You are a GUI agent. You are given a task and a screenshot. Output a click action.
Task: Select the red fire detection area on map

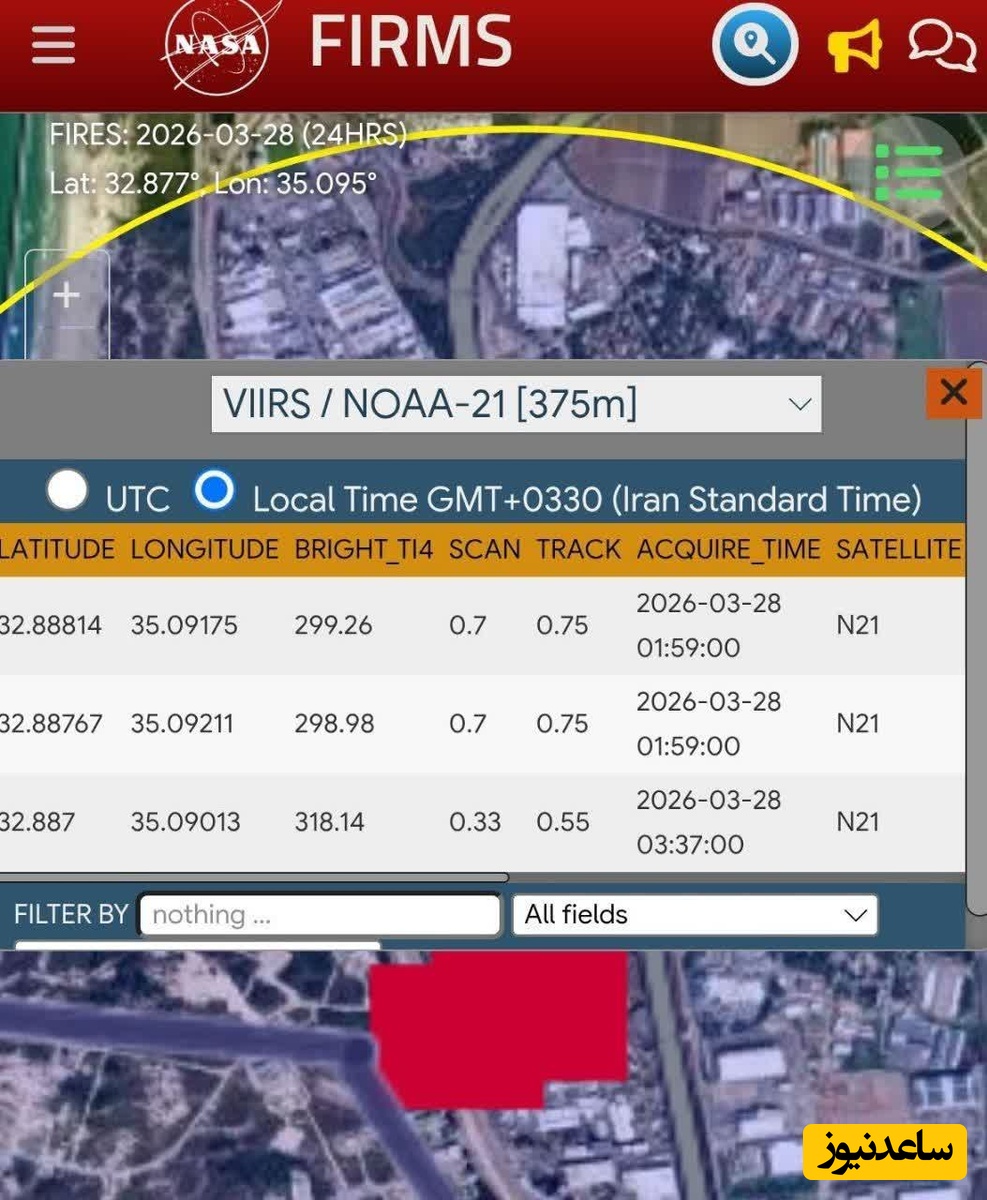500,1025
